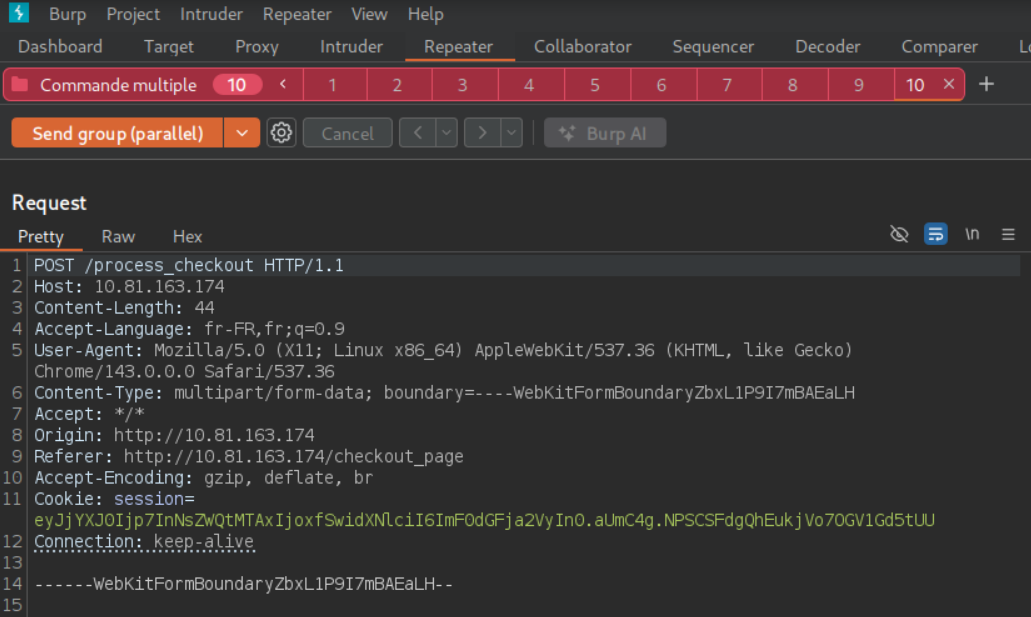
Task: Go forward to next request arrow
Action: coord(483,133)
